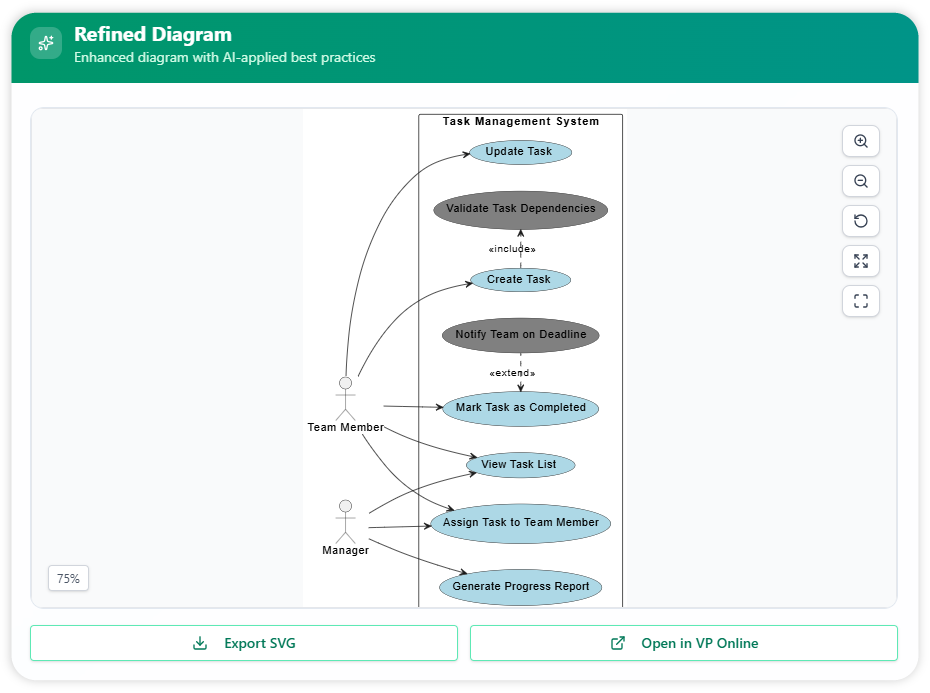
Task: Export the diagram as SVG
Action: [244, 643]
